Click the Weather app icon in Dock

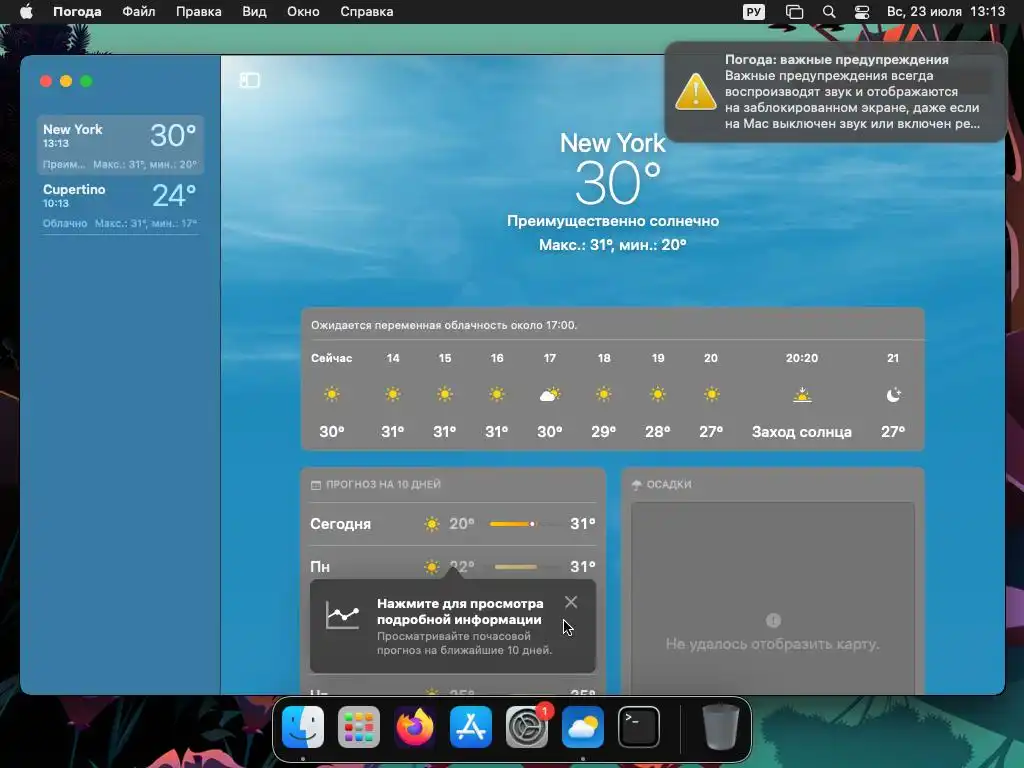click(x=583, y=727)
